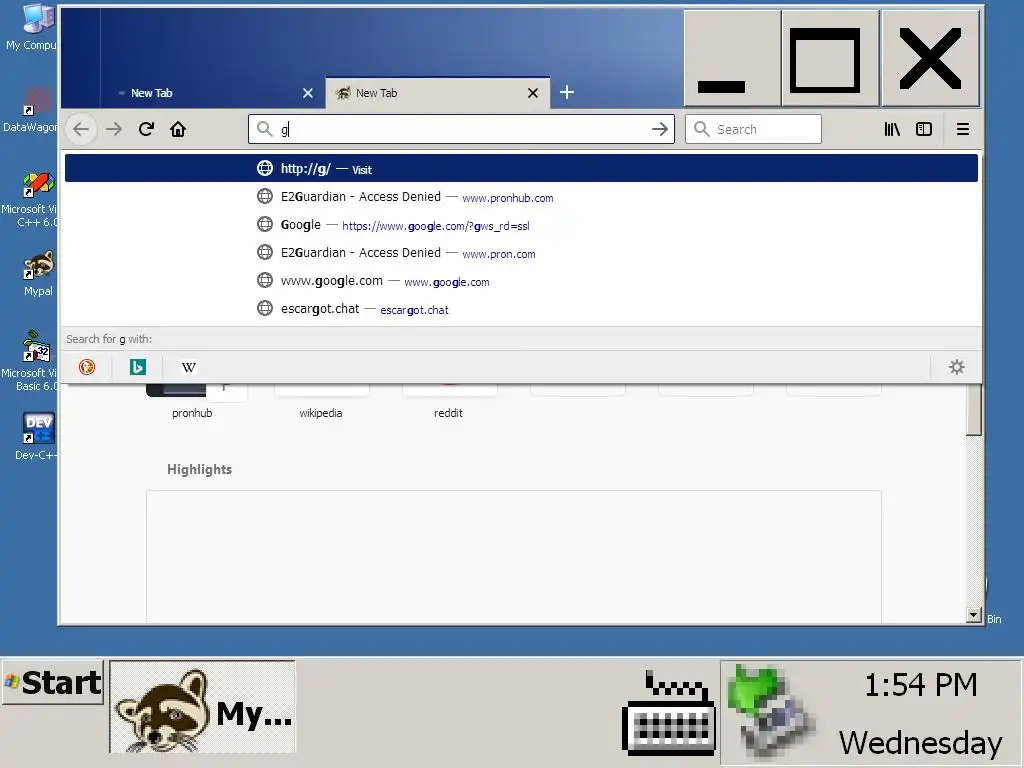
Task: Open the Microsoft Visual C++ 6.0 shortcut
Action: click(29, 200)
